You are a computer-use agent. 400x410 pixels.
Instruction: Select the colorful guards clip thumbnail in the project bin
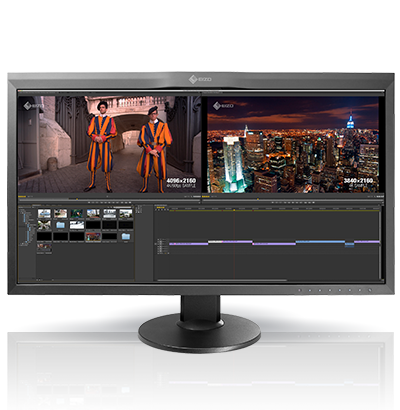coord(93,237)
